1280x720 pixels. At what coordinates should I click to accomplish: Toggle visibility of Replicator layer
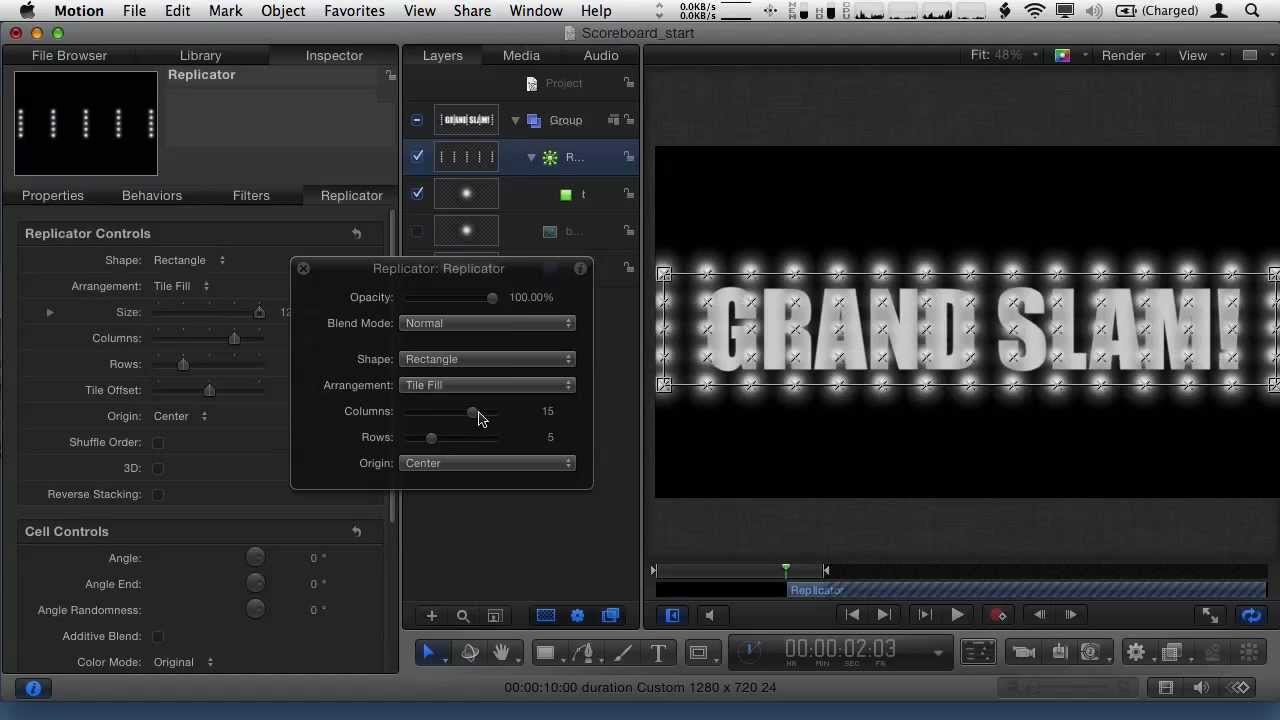417,156
